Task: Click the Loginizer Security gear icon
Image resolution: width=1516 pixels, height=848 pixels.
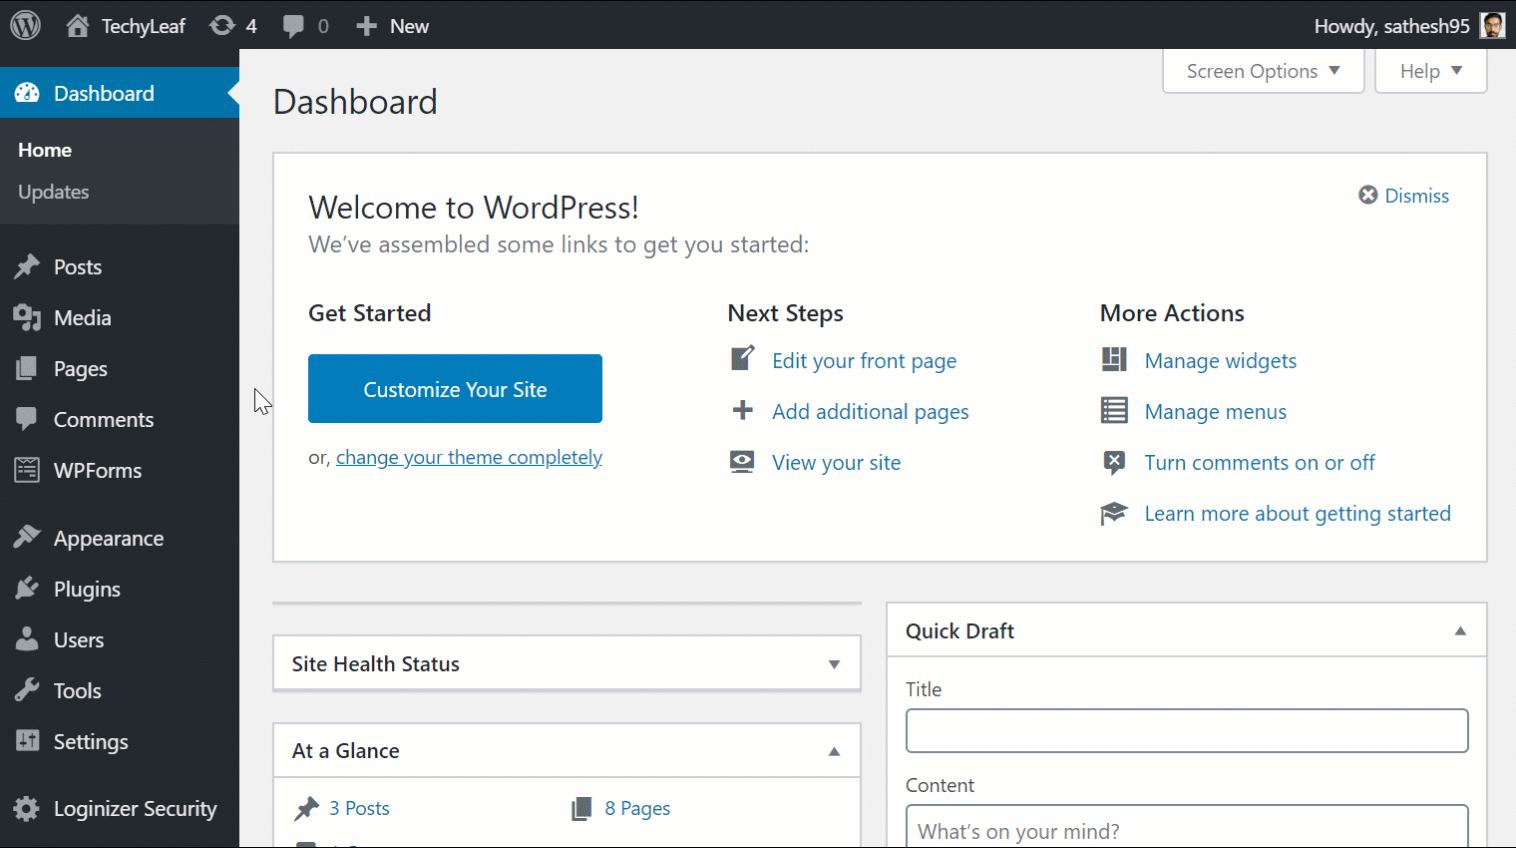Action: [x=27, y=808]
